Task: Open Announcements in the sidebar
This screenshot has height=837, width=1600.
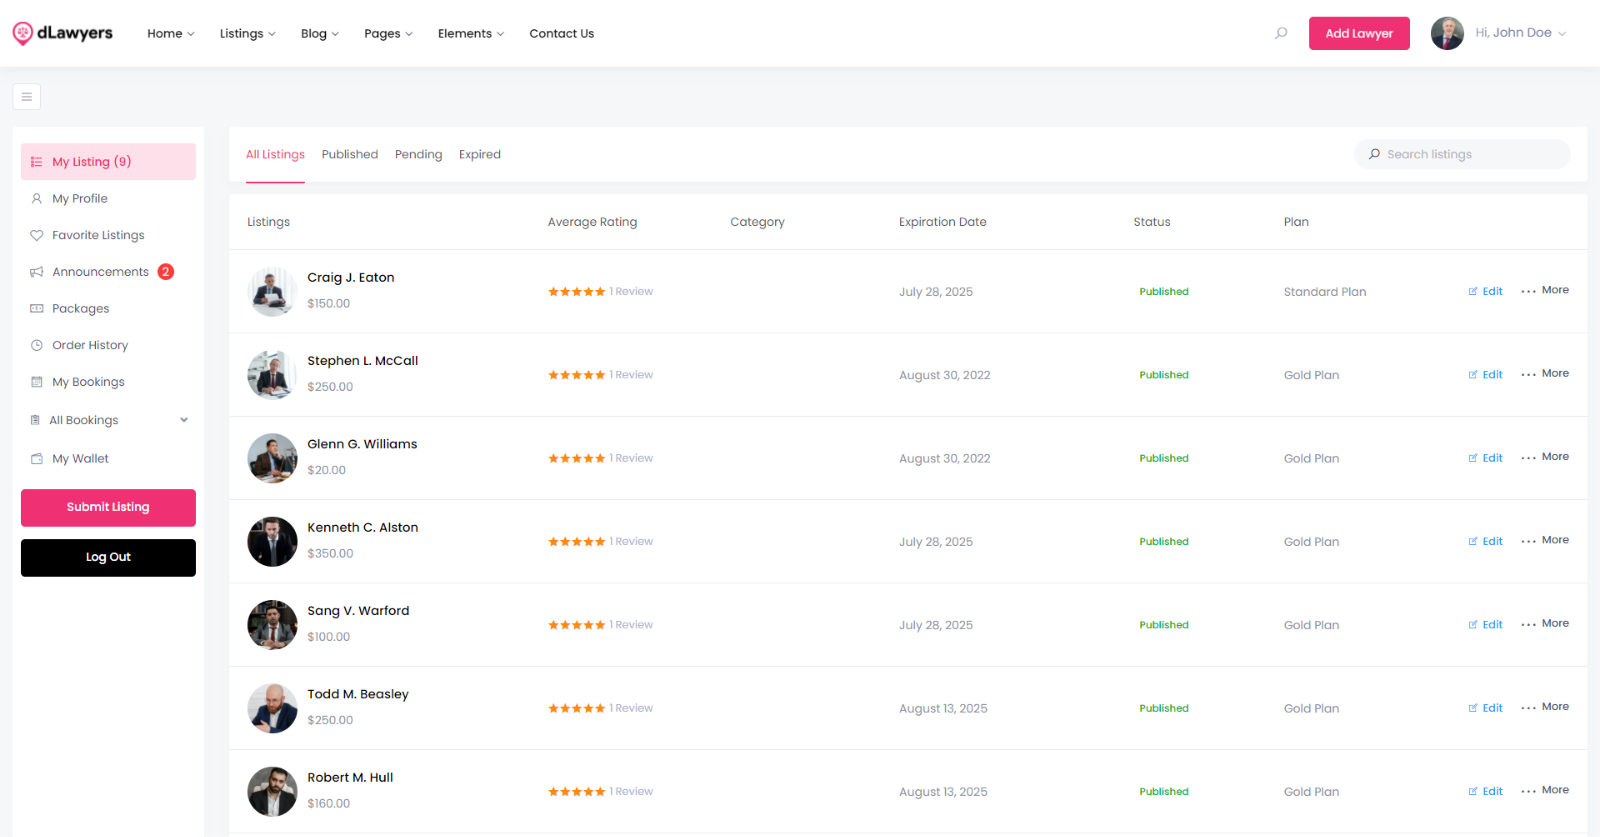Action: pyautogui.click(x=100, y=272)
